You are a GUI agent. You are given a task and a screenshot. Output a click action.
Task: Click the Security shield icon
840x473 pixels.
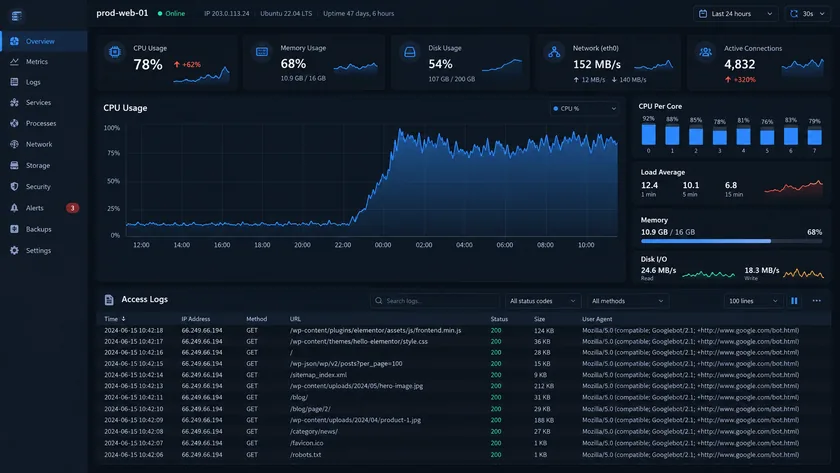[14, 186]
